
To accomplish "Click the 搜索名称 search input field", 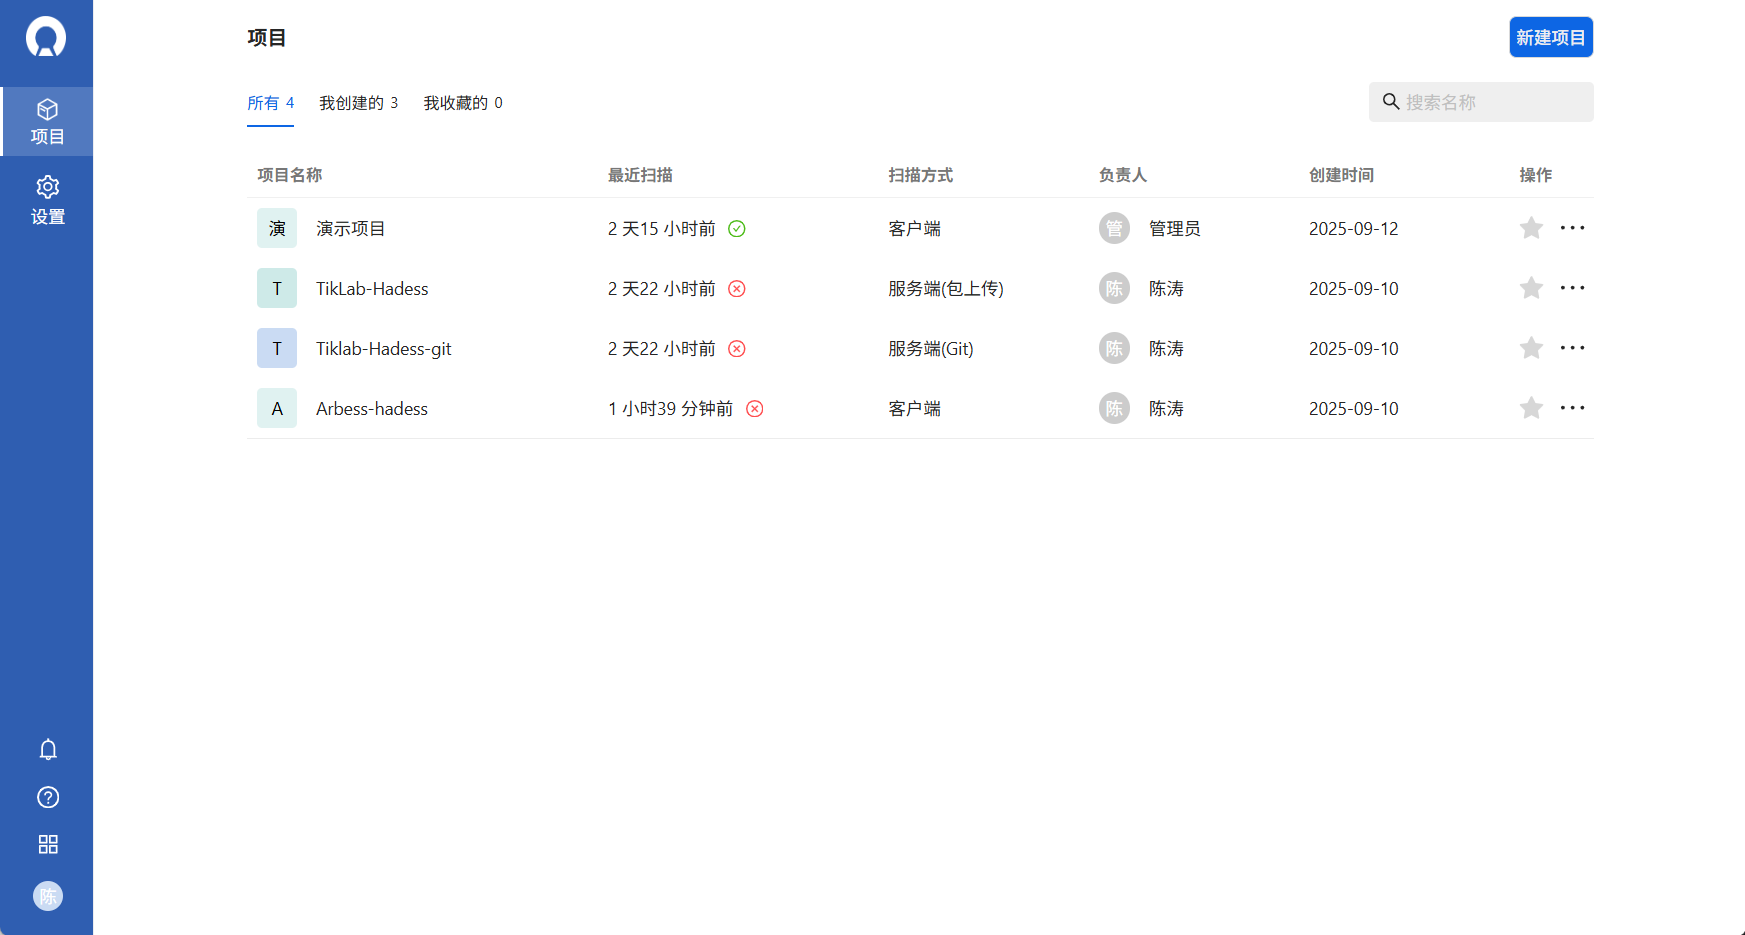I will click(x=1480, y=101).
